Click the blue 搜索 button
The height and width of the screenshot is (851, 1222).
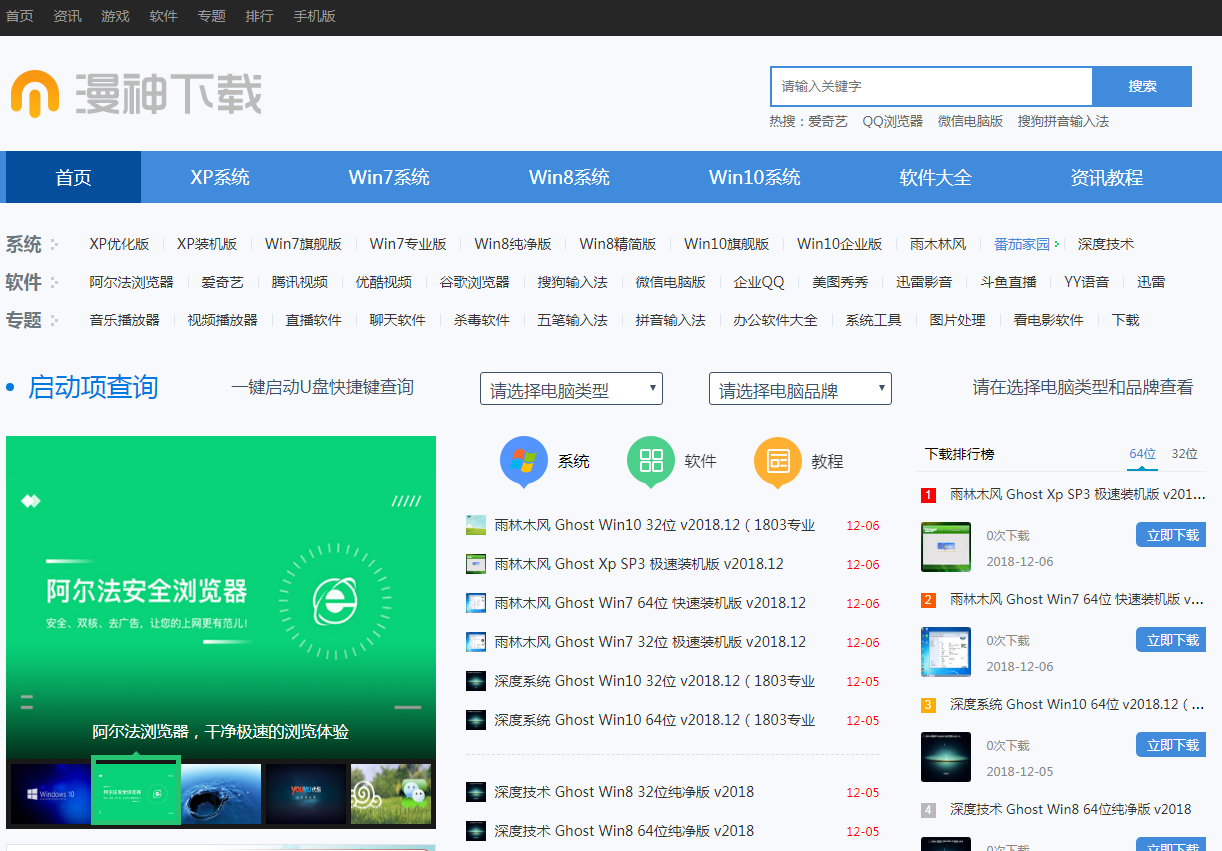(1142, 86)
